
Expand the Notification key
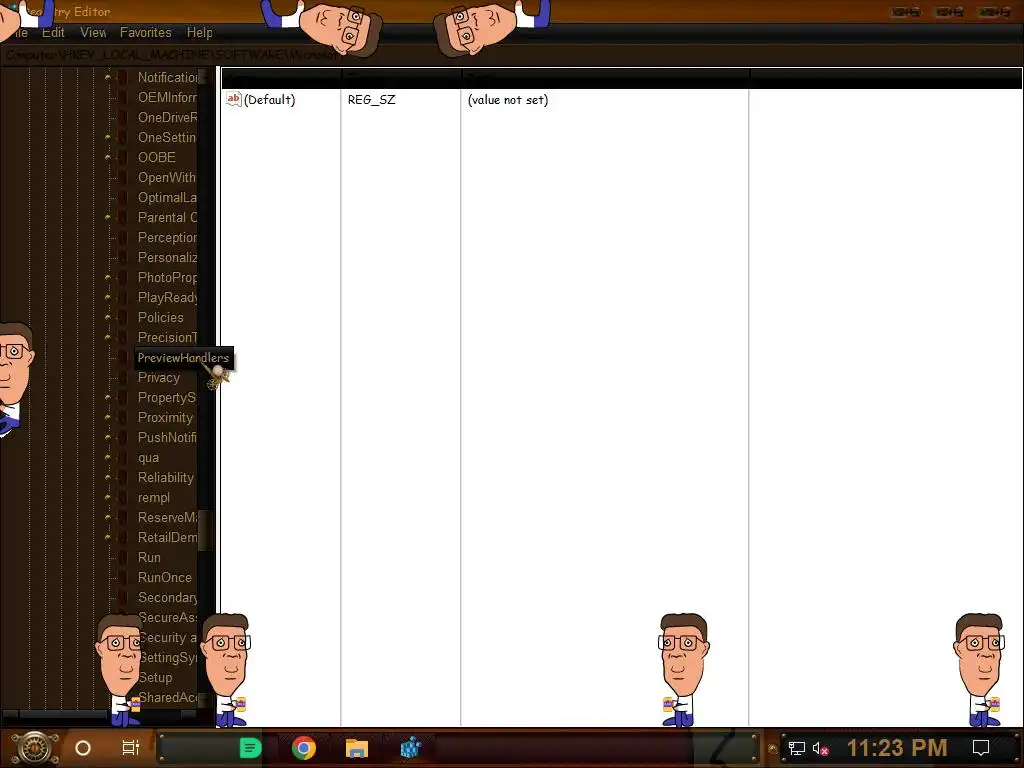pos(108,77)
